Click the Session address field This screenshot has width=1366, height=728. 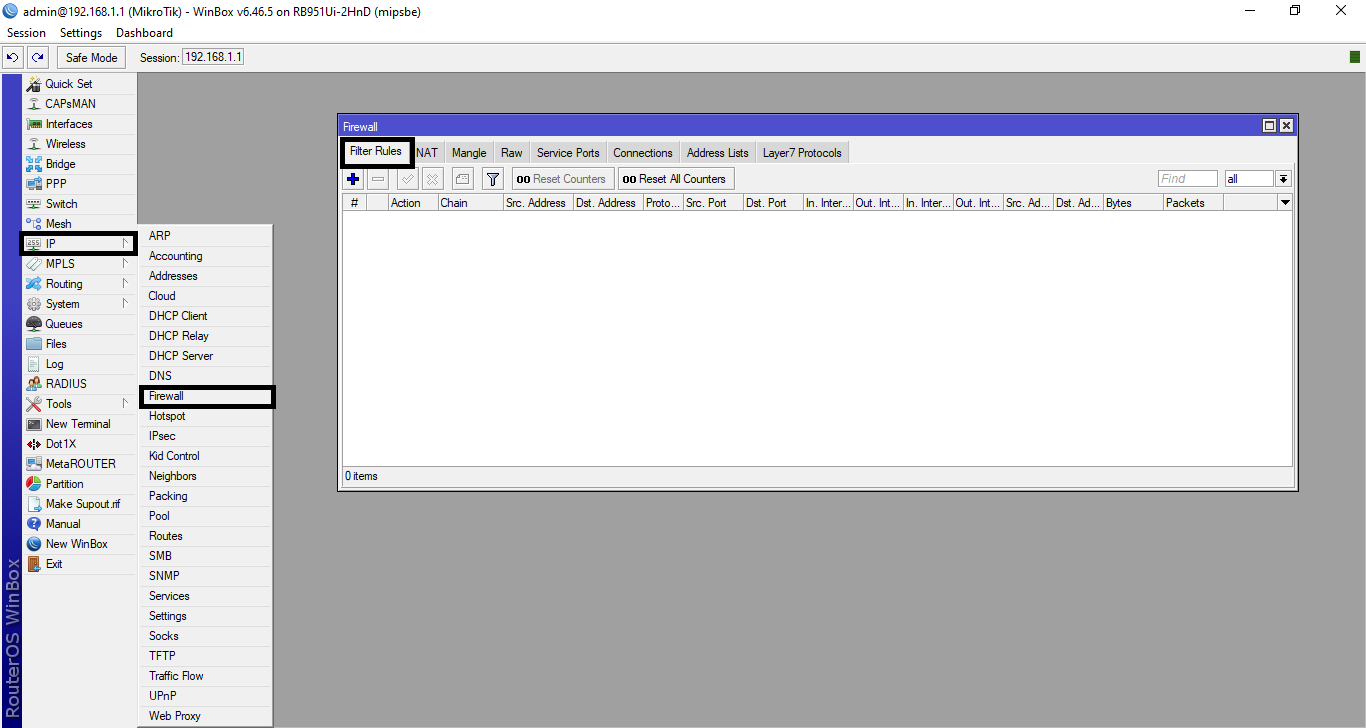click(x=212, y=57)
